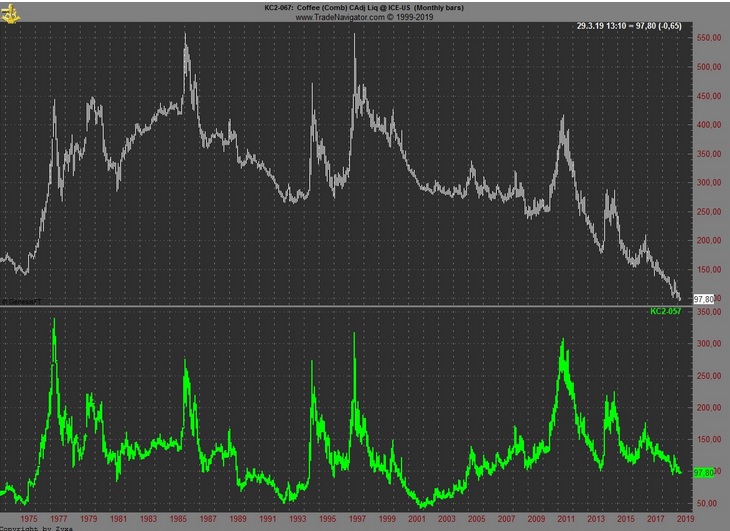
Task: Click the 1989 year label on time axis
Action: point(238,519)
